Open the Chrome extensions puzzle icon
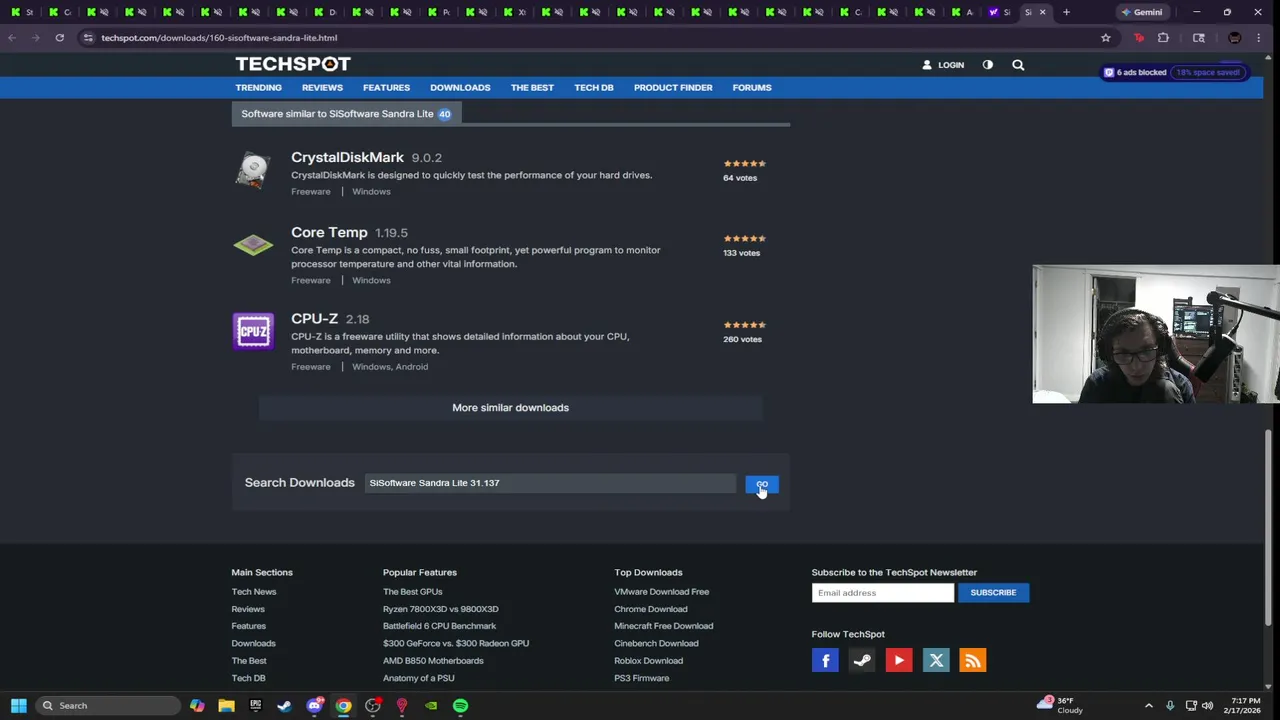Viewport: 1280px width, 720px height. (x=1163, y=38)
